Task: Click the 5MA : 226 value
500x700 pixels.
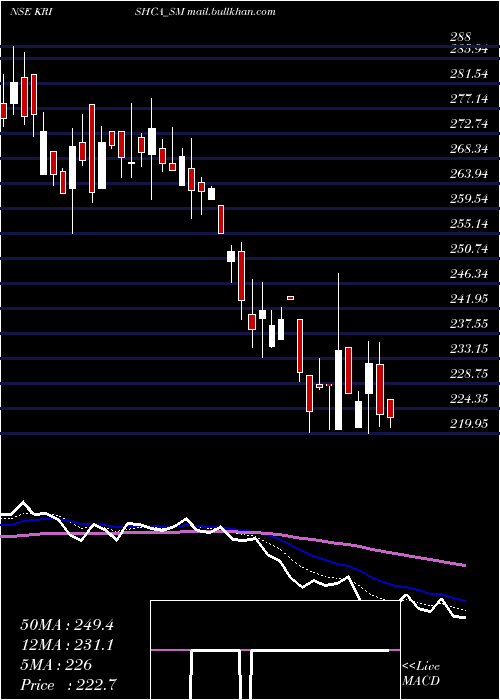Action: 56,665
